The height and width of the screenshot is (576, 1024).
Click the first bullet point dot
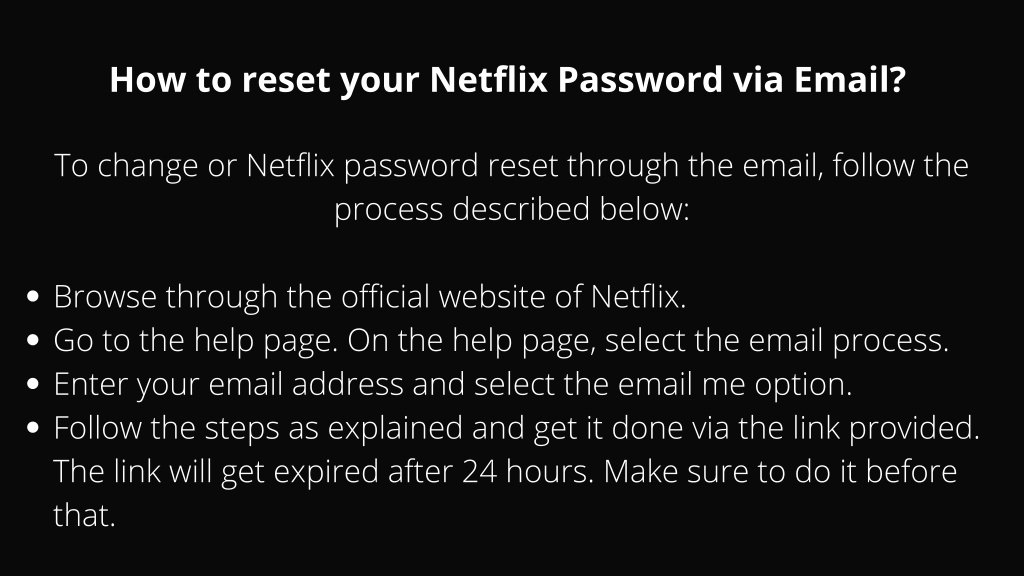[x=33, y=296]
